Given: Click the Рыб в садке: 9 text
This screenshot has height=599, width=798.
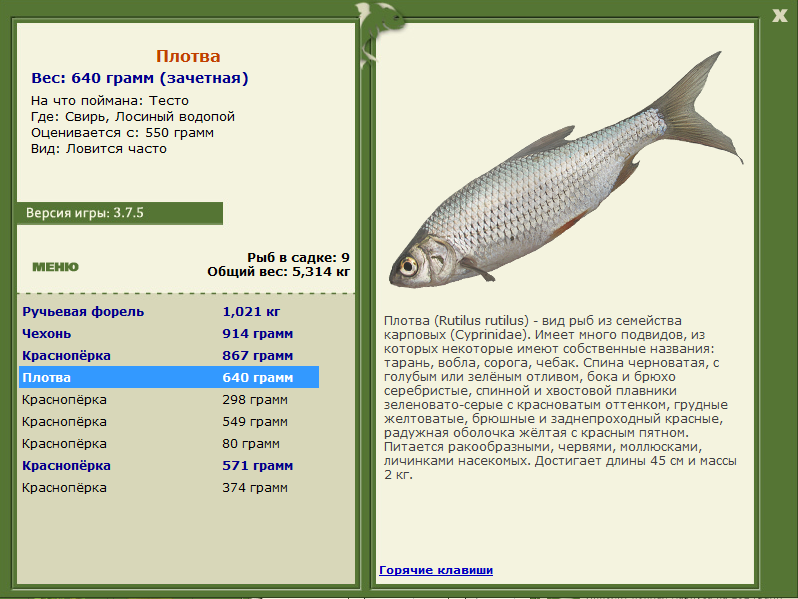Looking at the screenshot, I should [299, 258].
